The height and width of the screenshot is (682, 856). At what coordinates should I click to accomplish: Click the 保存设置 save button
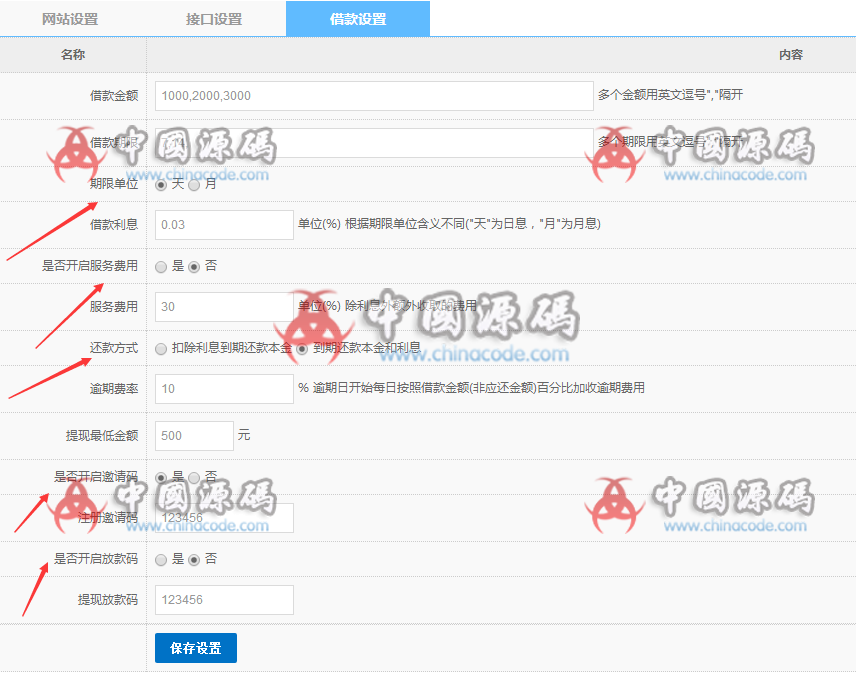[195, 648]
